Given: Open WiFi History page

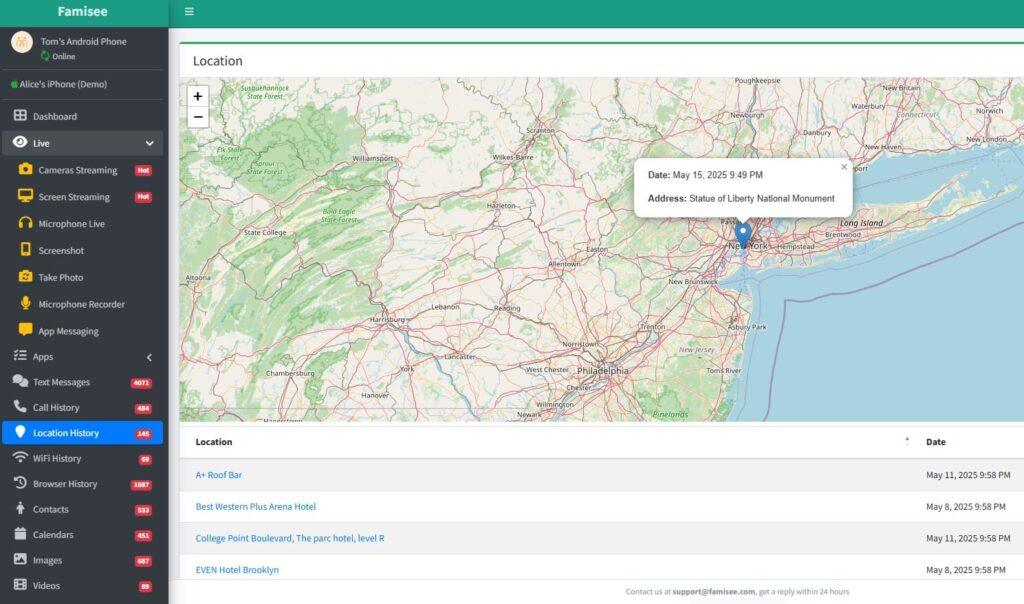Looking at the screenshot, I should click(x=56, y=459).
